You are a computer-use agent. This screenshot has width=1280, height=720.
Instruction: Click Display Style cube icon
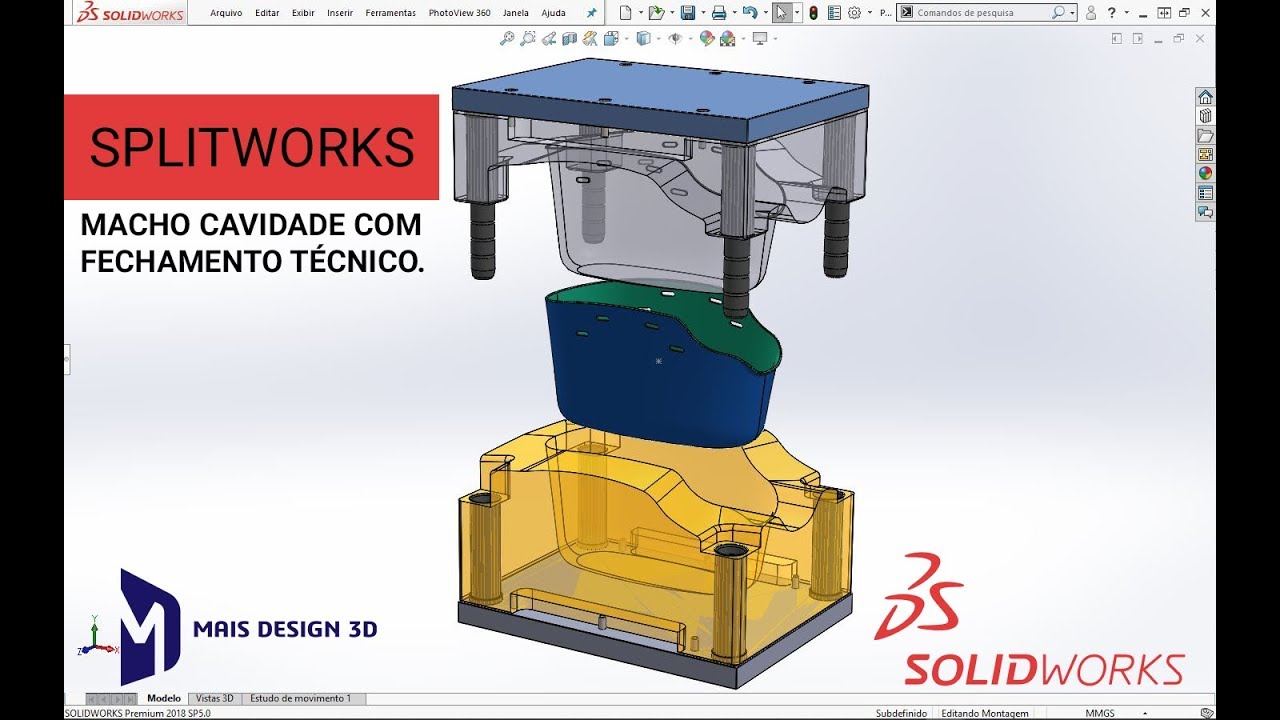click(644, 38)
